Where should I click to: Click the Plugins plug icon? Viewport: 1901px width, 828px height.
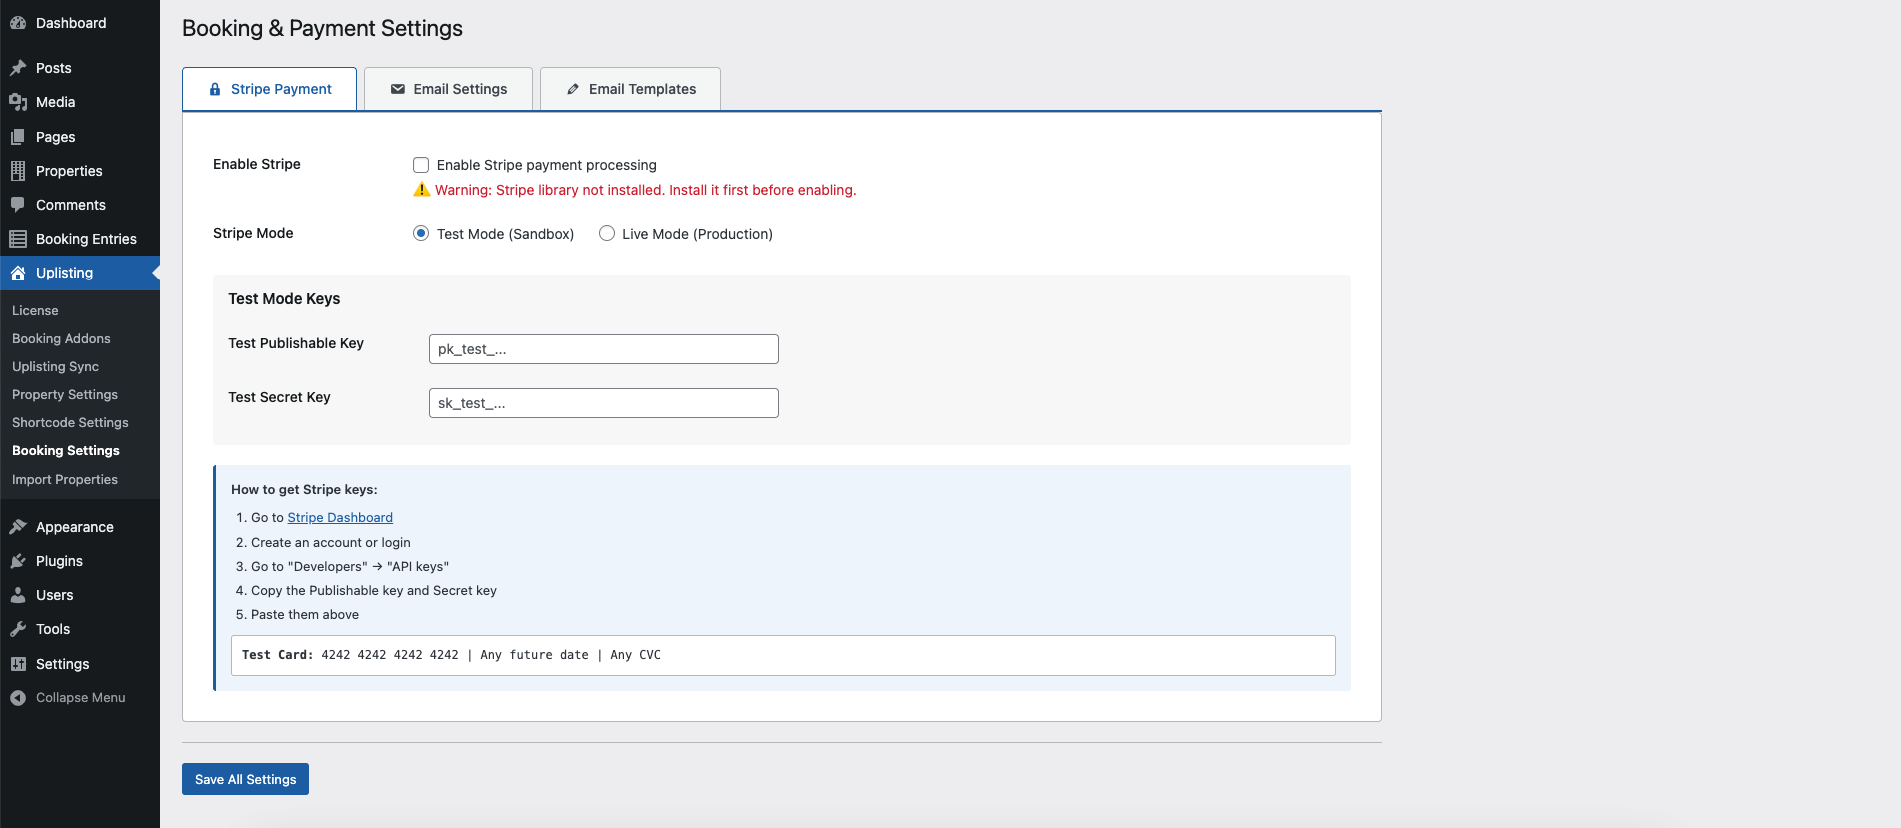click(18, 561)
